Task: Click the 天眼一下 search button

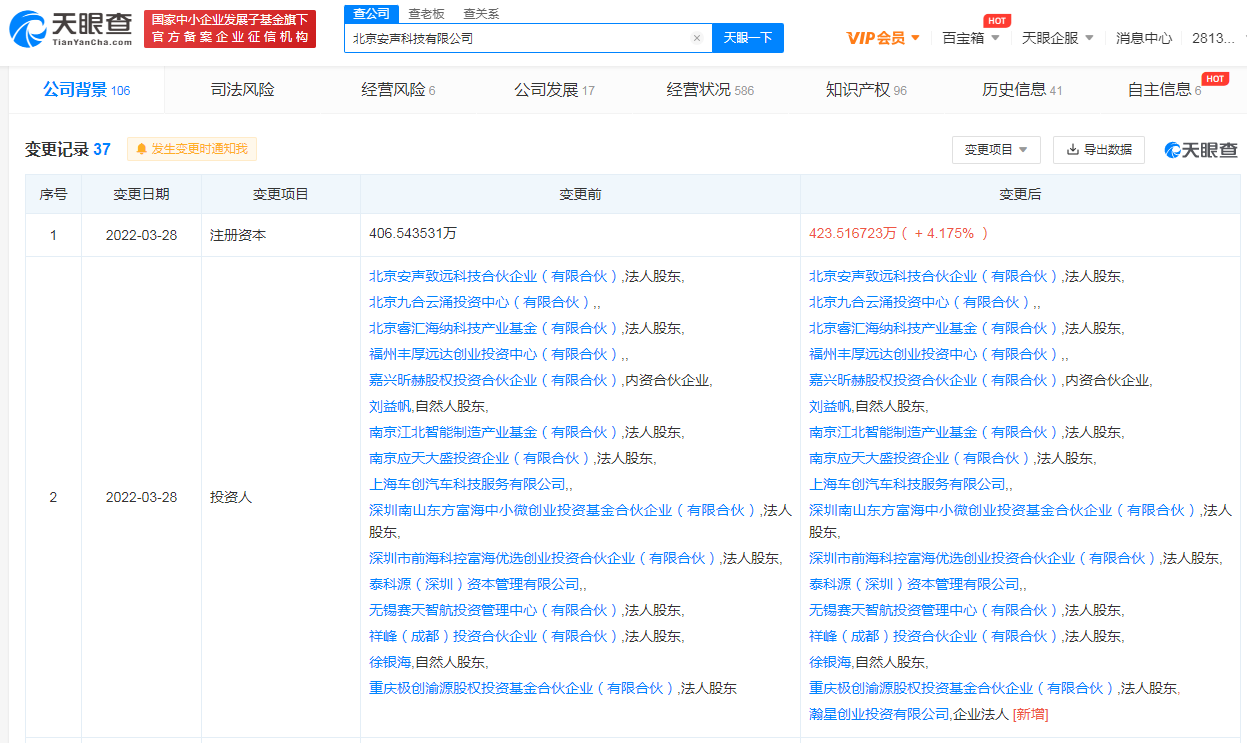Action: tap(748, 38)
